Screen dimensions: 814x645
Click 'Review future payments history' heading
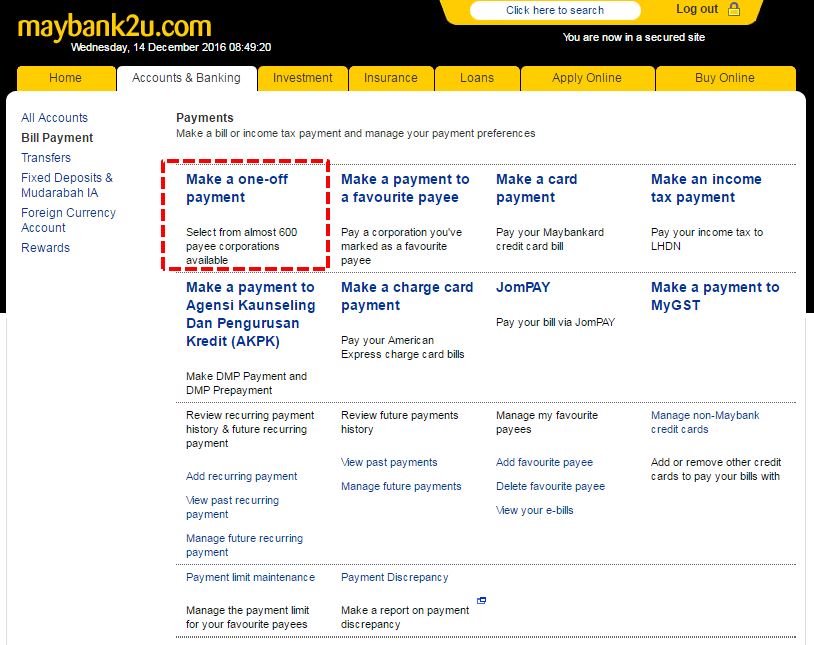pyautogui.click(x=399, y=422)
